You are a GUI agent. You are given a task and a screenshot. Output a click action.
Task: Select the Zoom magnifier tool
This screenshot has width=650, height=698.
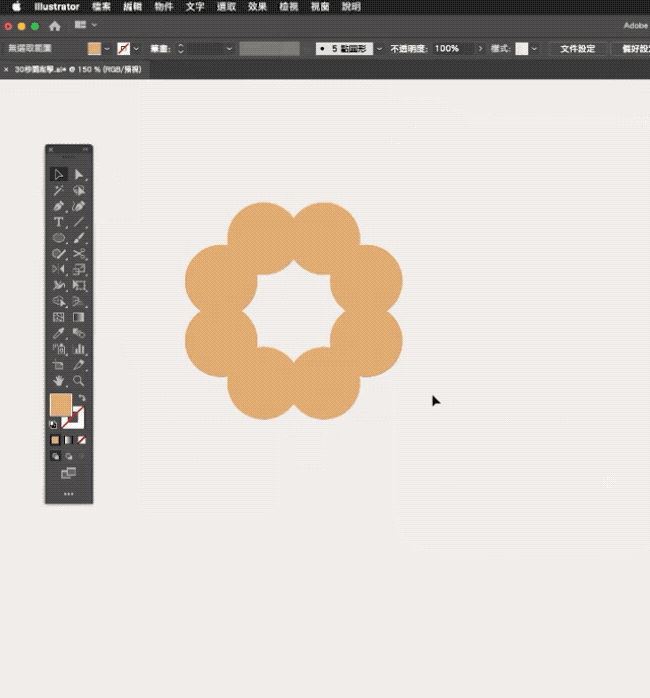click(x=78, y=381)
